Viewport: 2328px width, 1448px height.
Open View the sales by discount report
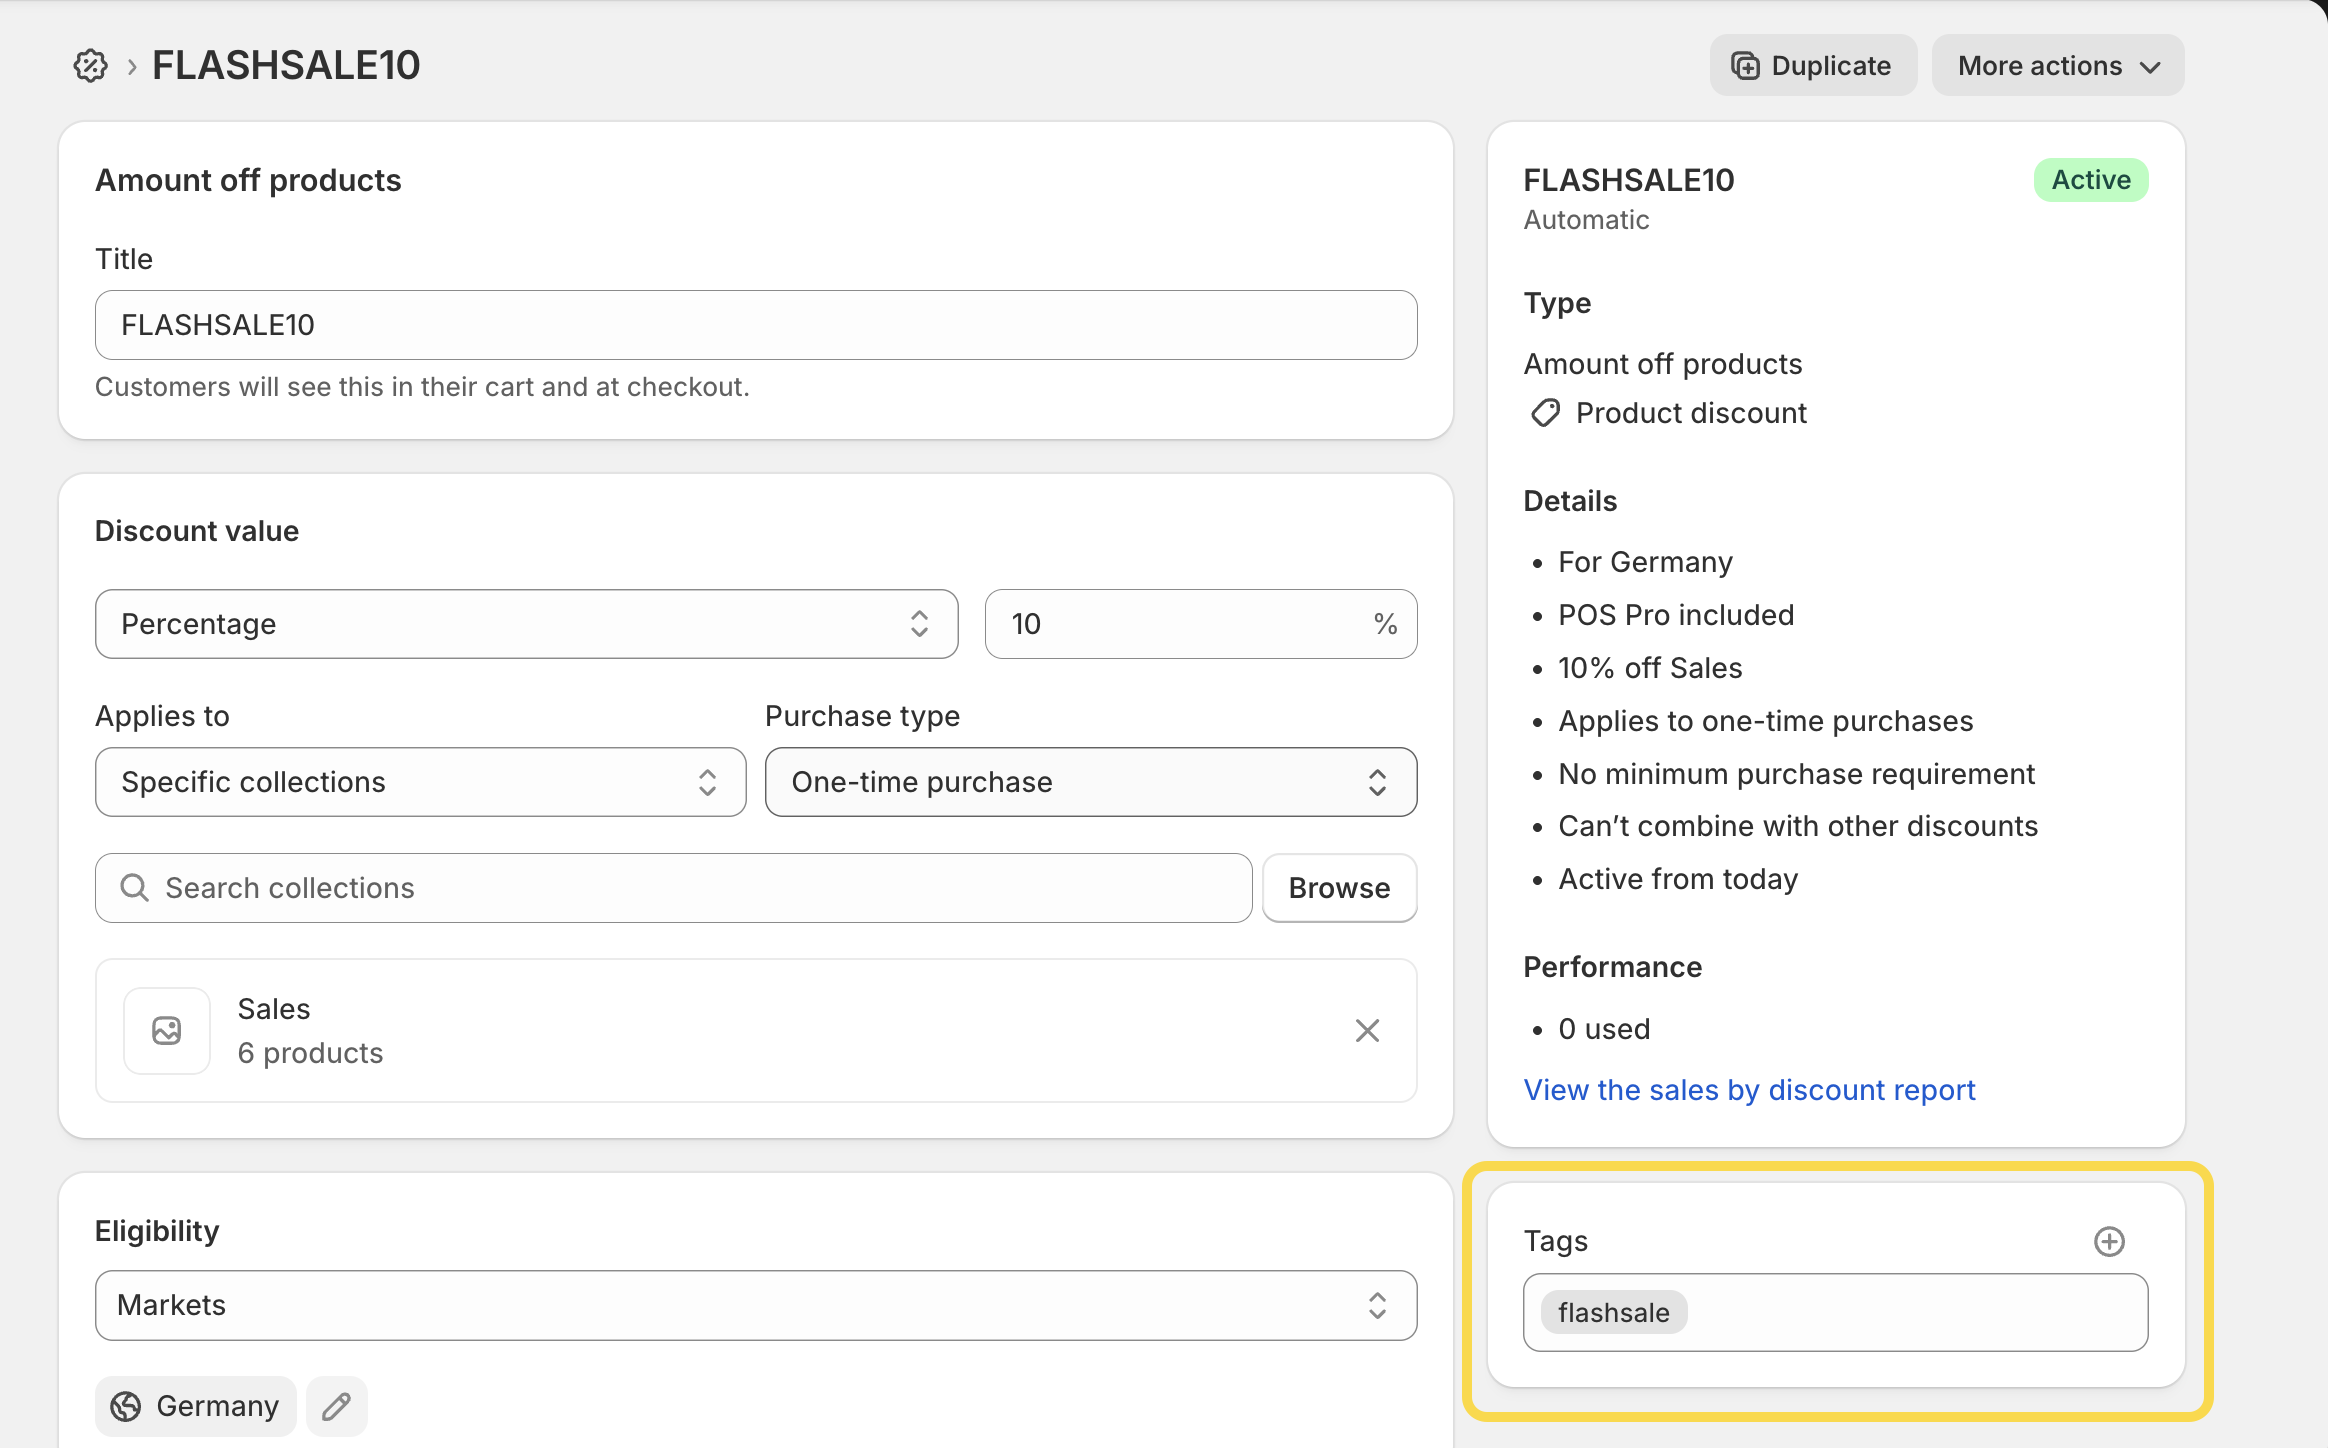coord(1749,1090)
